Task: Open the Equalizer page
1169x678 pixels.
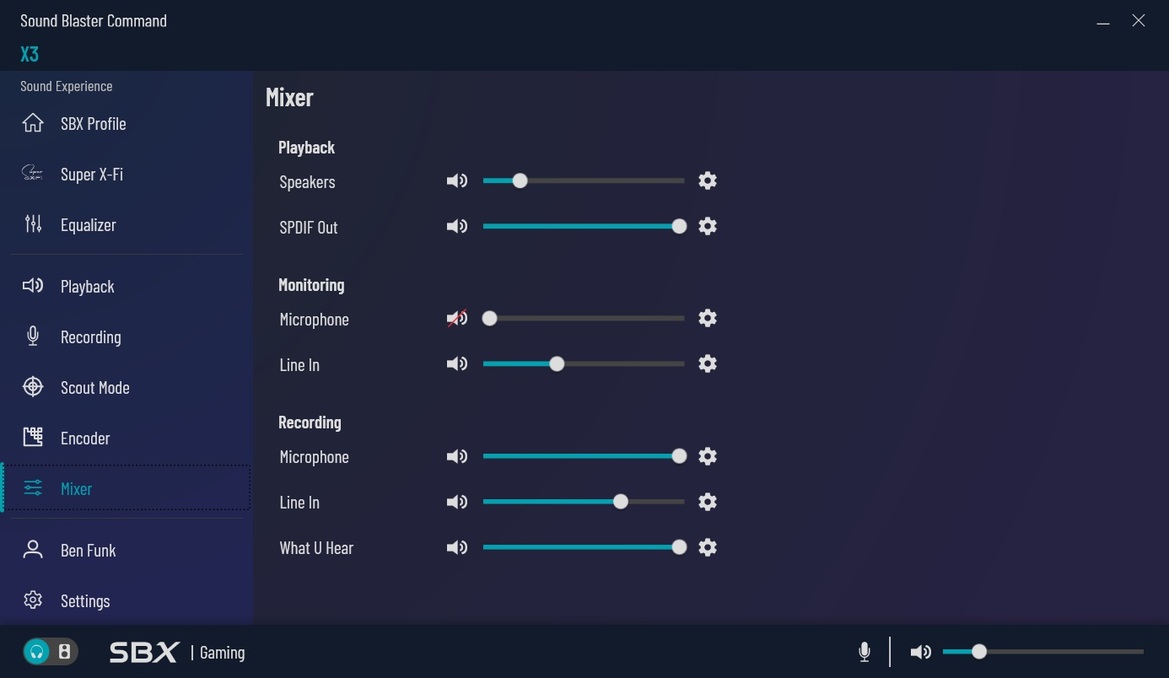Action: (x=127, y=225)
